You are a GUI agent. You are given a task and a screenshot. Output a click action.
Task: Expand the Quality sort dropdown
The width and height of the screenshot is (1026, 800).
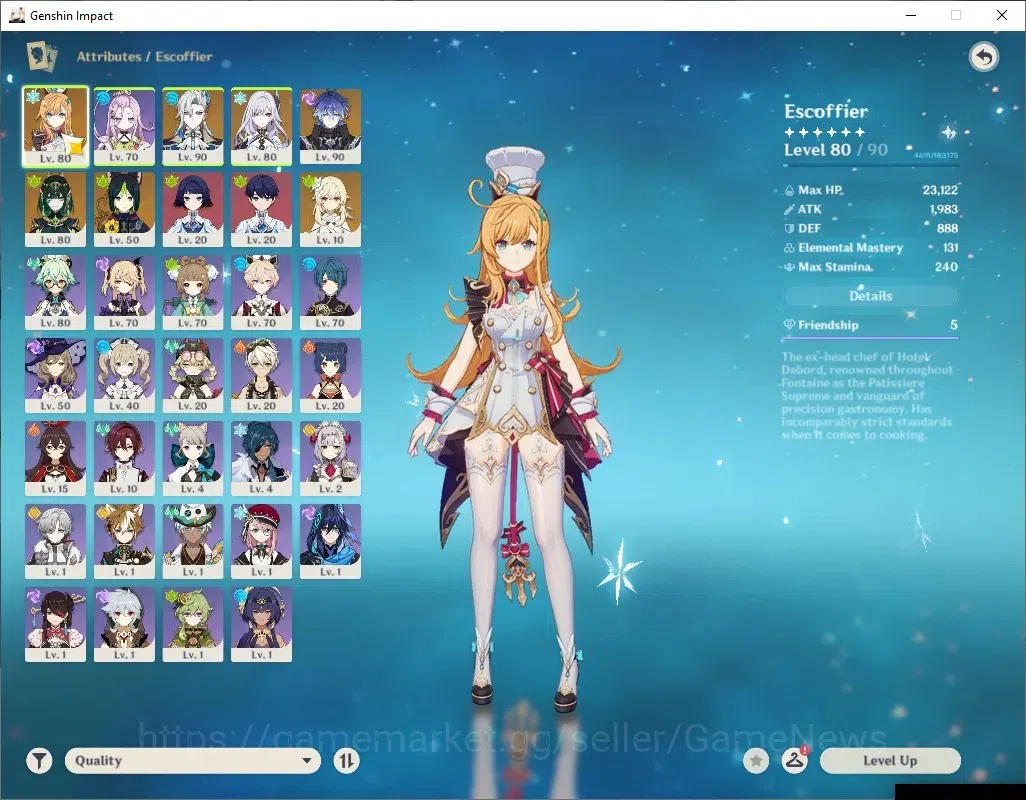click(193, 761)
